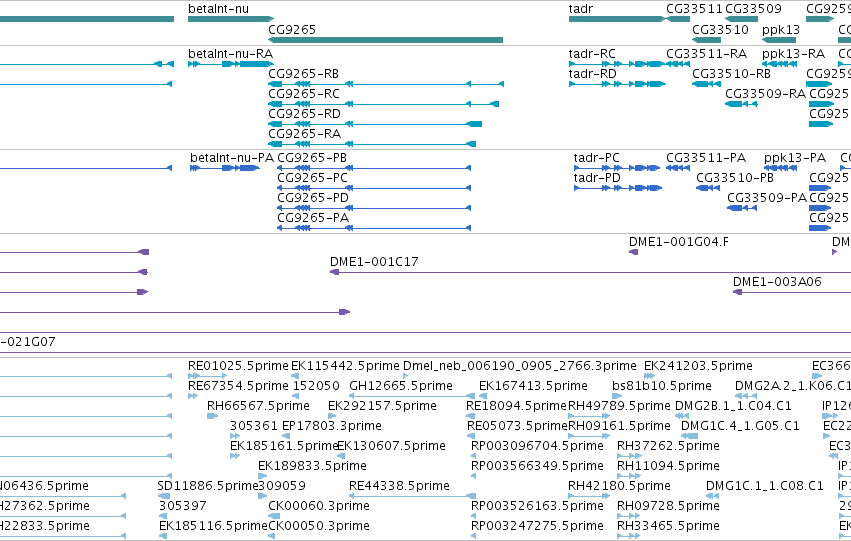This screenshot has width=851, height=541.
Task: Select the DMG1C.1_1.C08.C1 feature
Action: (x=711, y=496)
